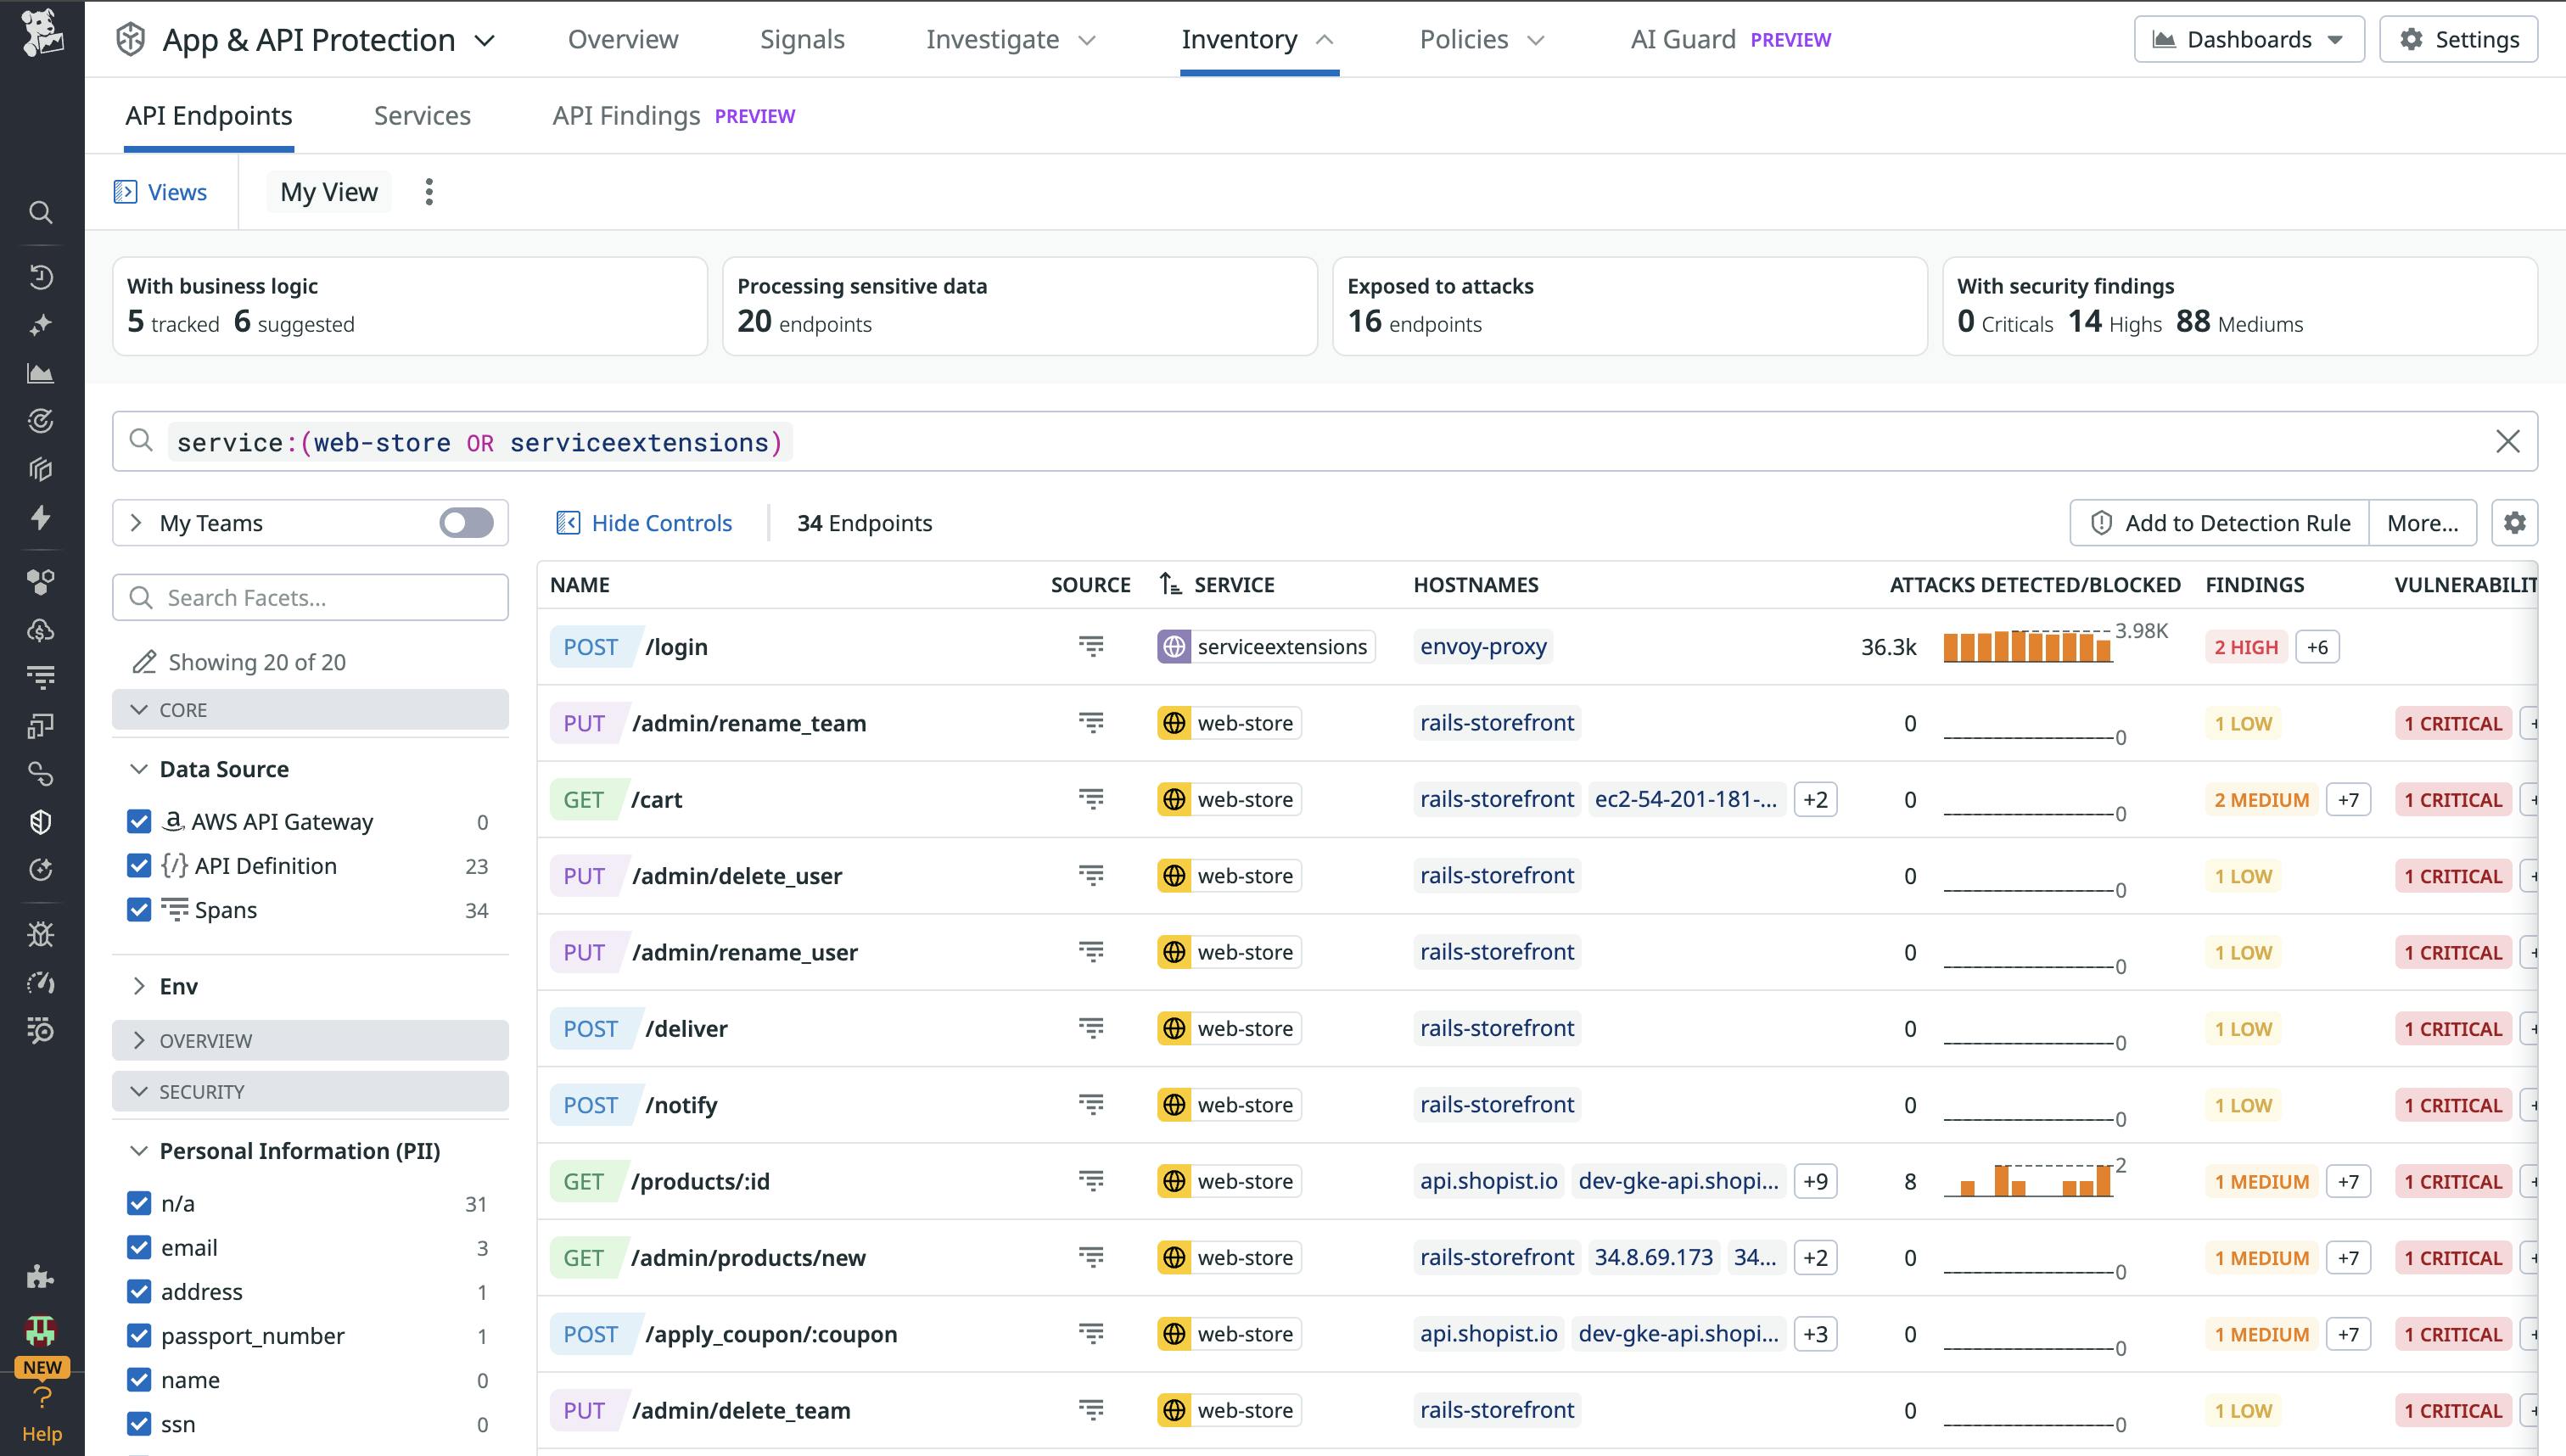Open the Dashboards dropdown
Screen dimensions: 2566x1456
coord(2248,39)
